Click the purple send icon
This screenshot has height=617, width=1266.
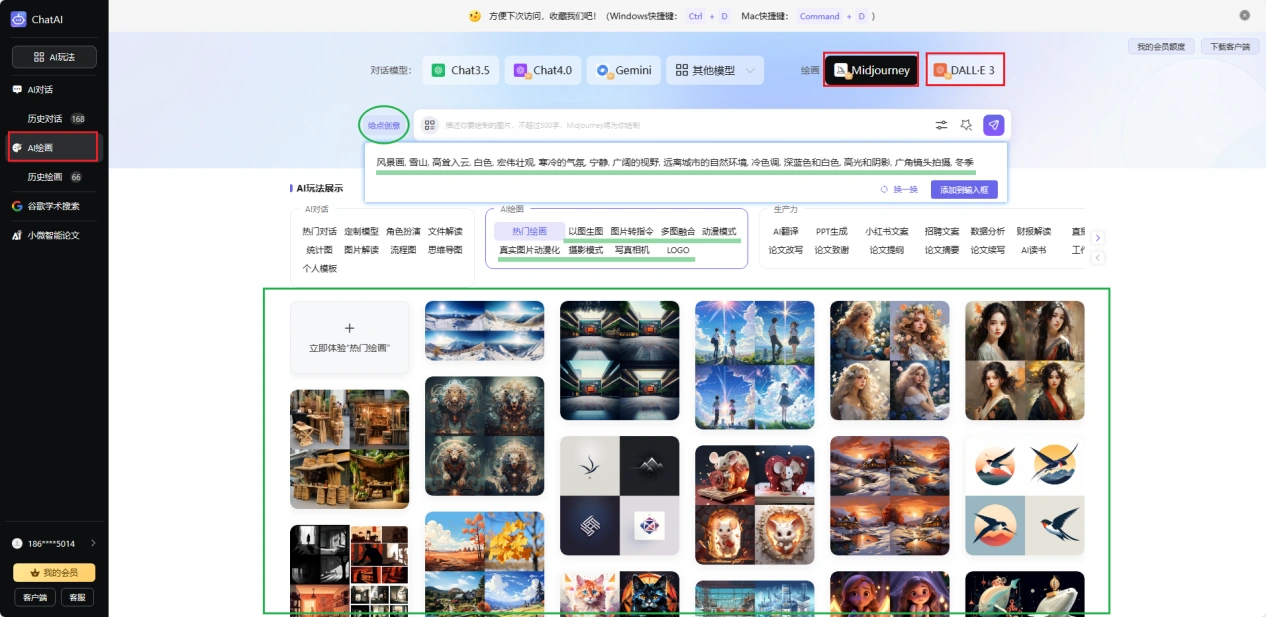tap(993, 125)
